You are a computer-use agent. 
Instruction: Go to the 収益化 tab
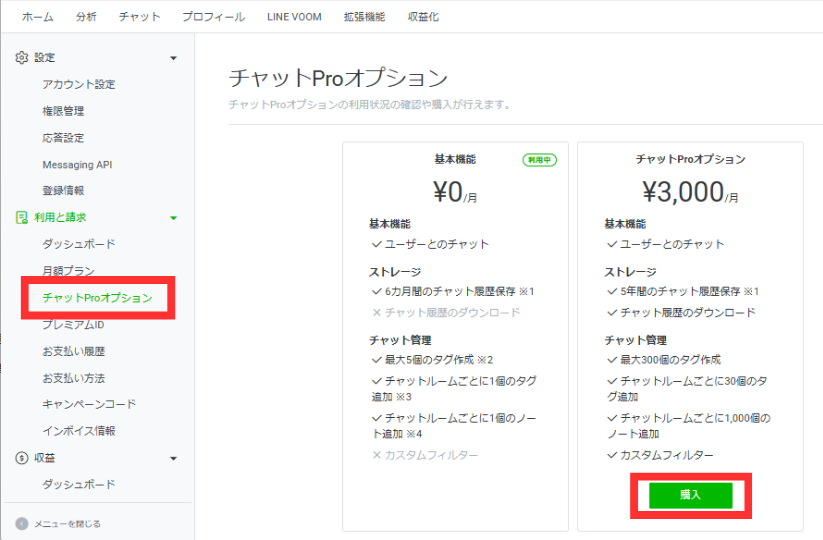[422, 17]
